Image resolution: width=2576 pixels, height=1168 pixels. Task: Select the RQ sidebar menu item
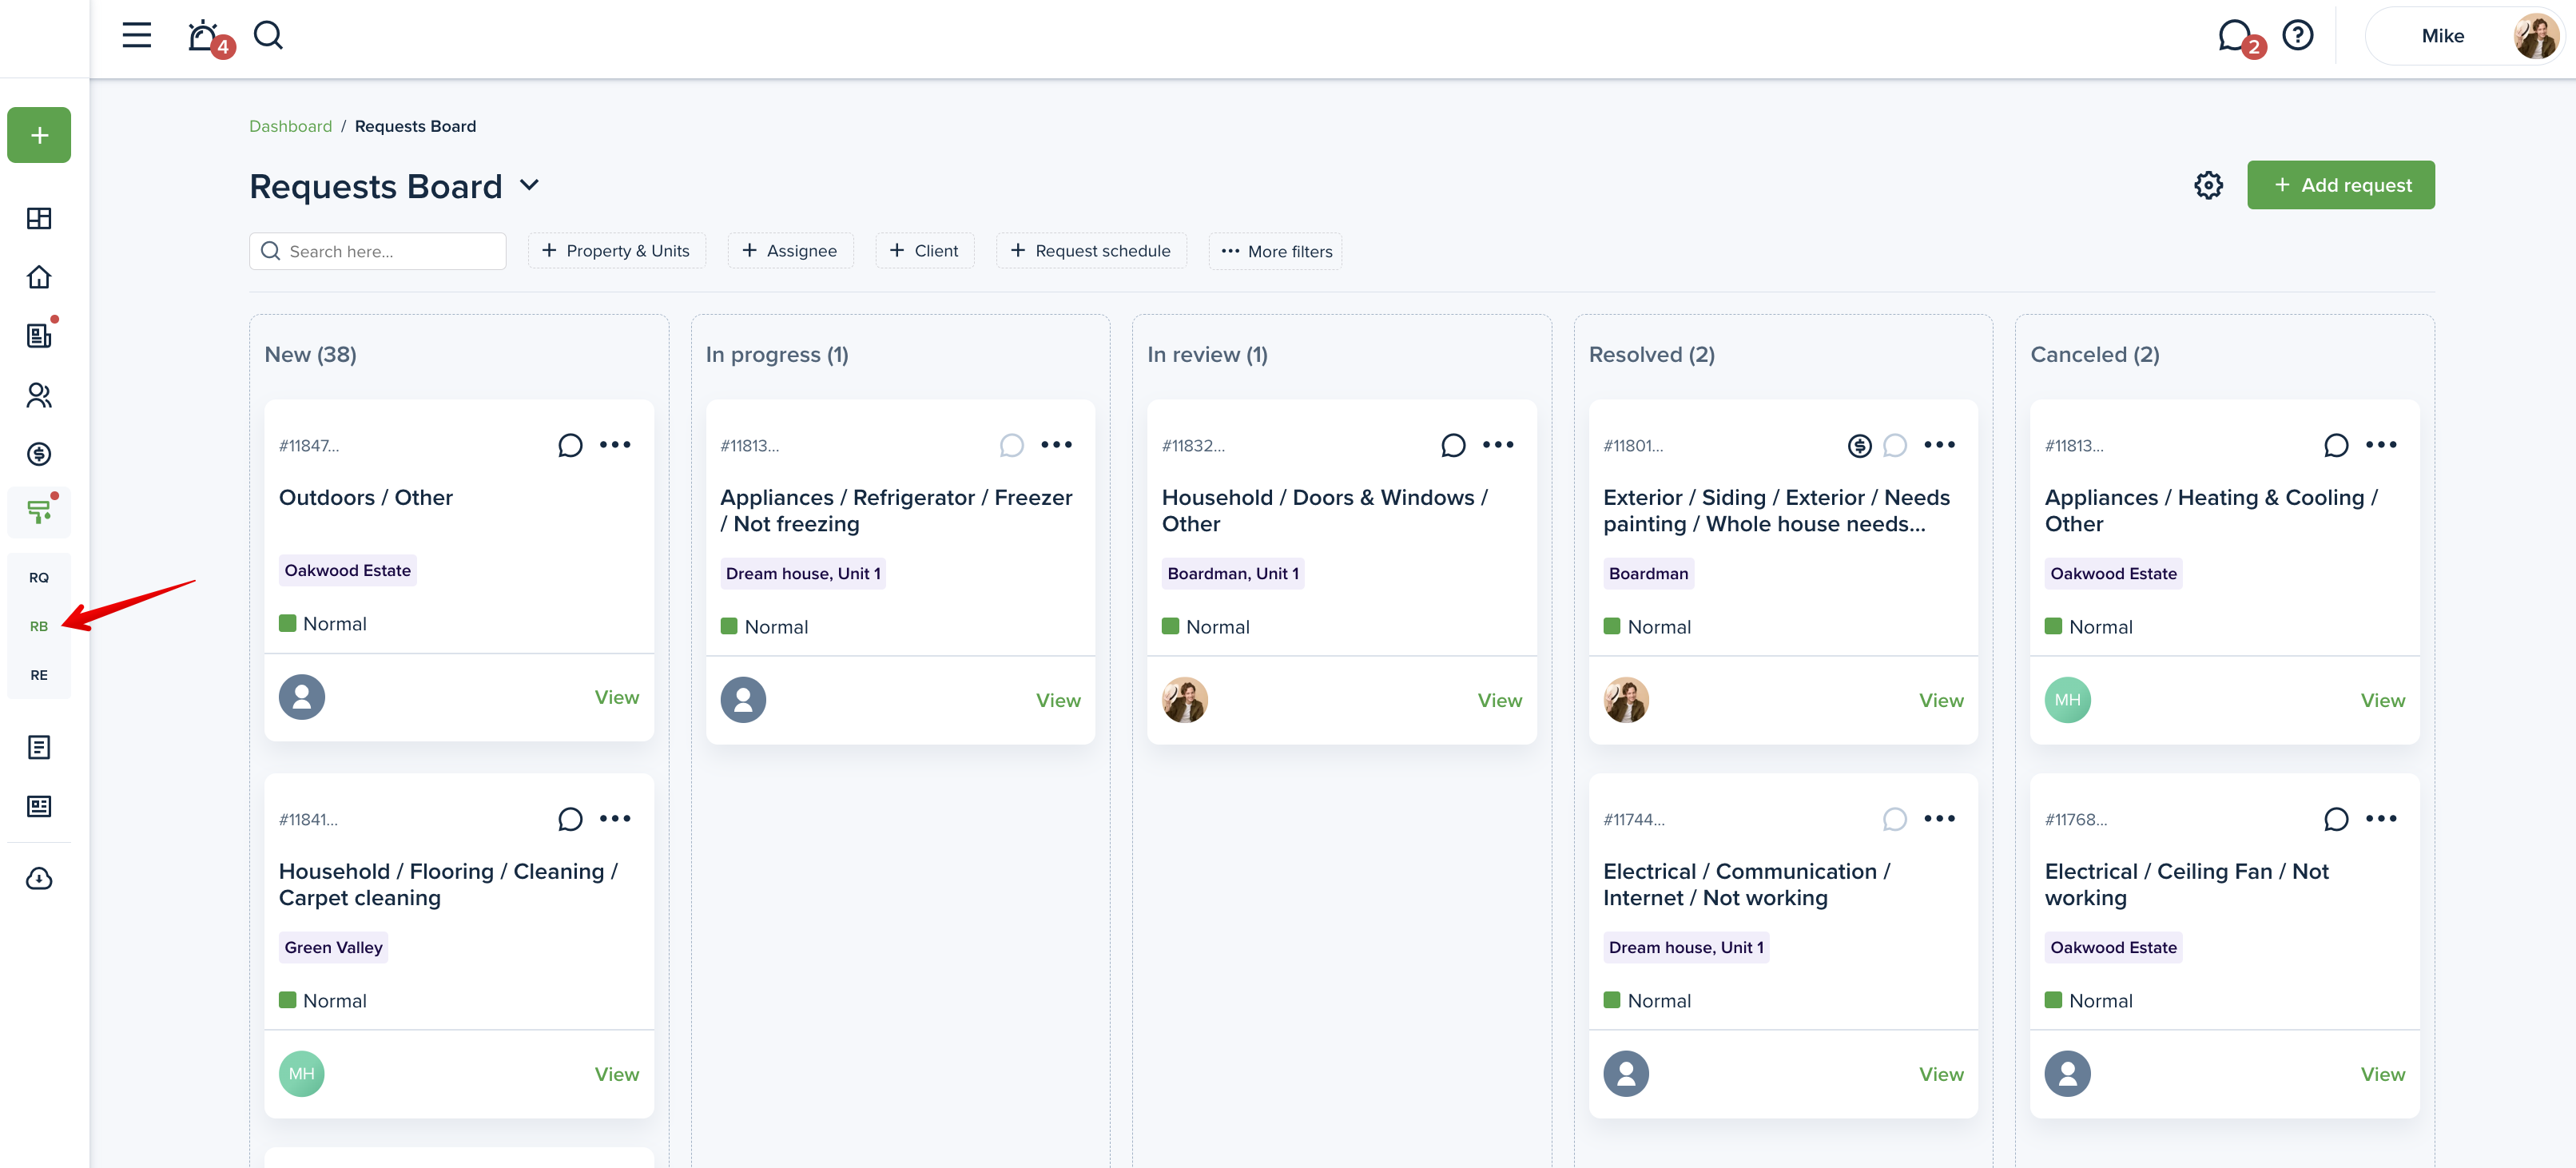(x=39, y=577)
